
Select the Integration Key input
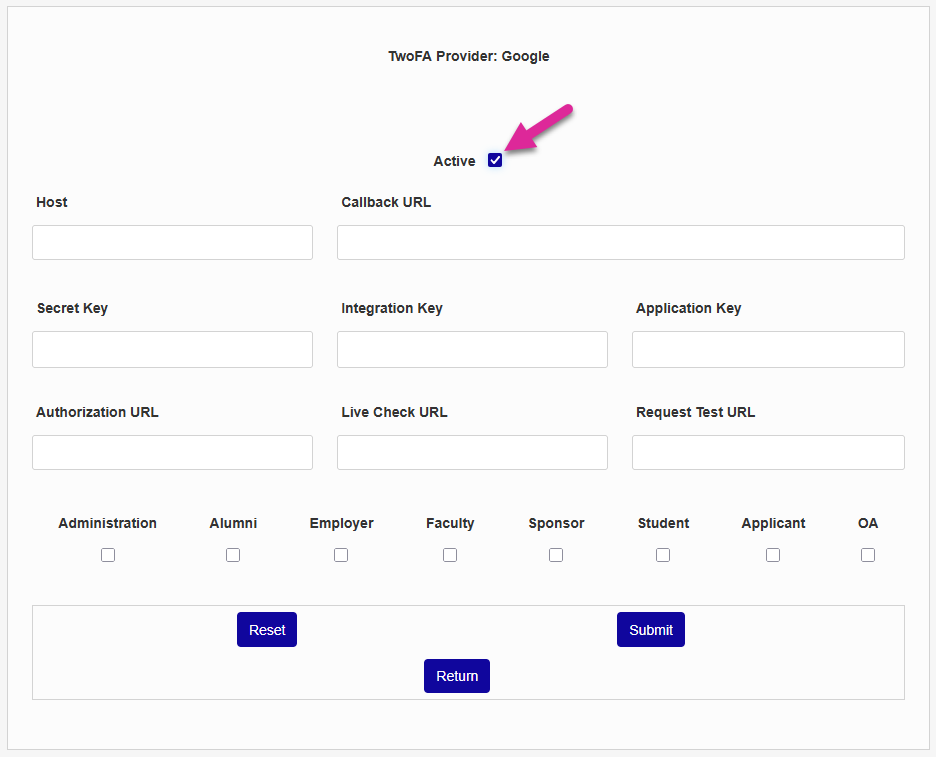(x=472, y=349)
